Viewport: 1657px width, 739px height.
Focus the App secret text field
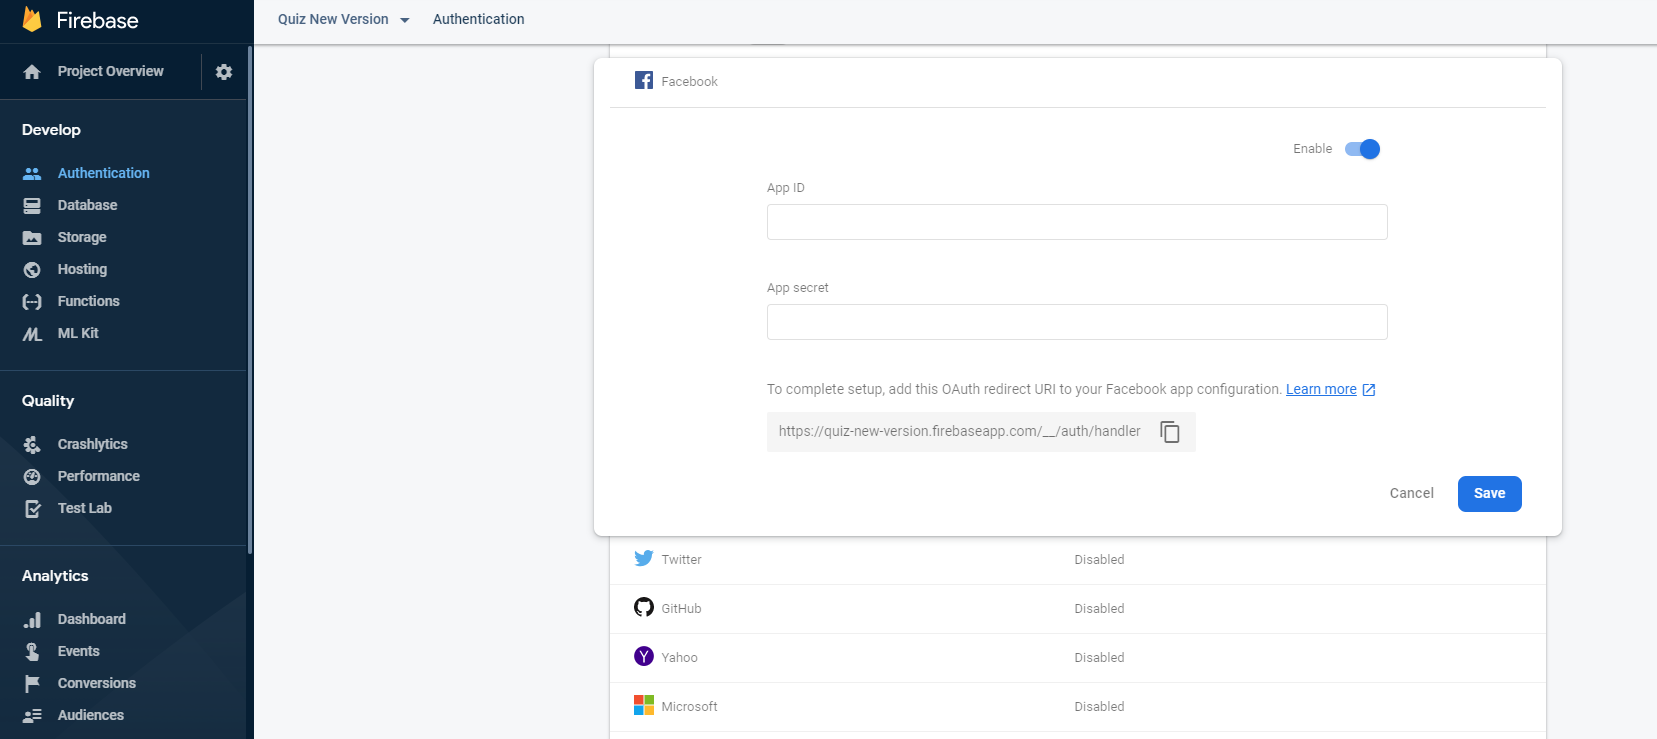[1077, 322]
